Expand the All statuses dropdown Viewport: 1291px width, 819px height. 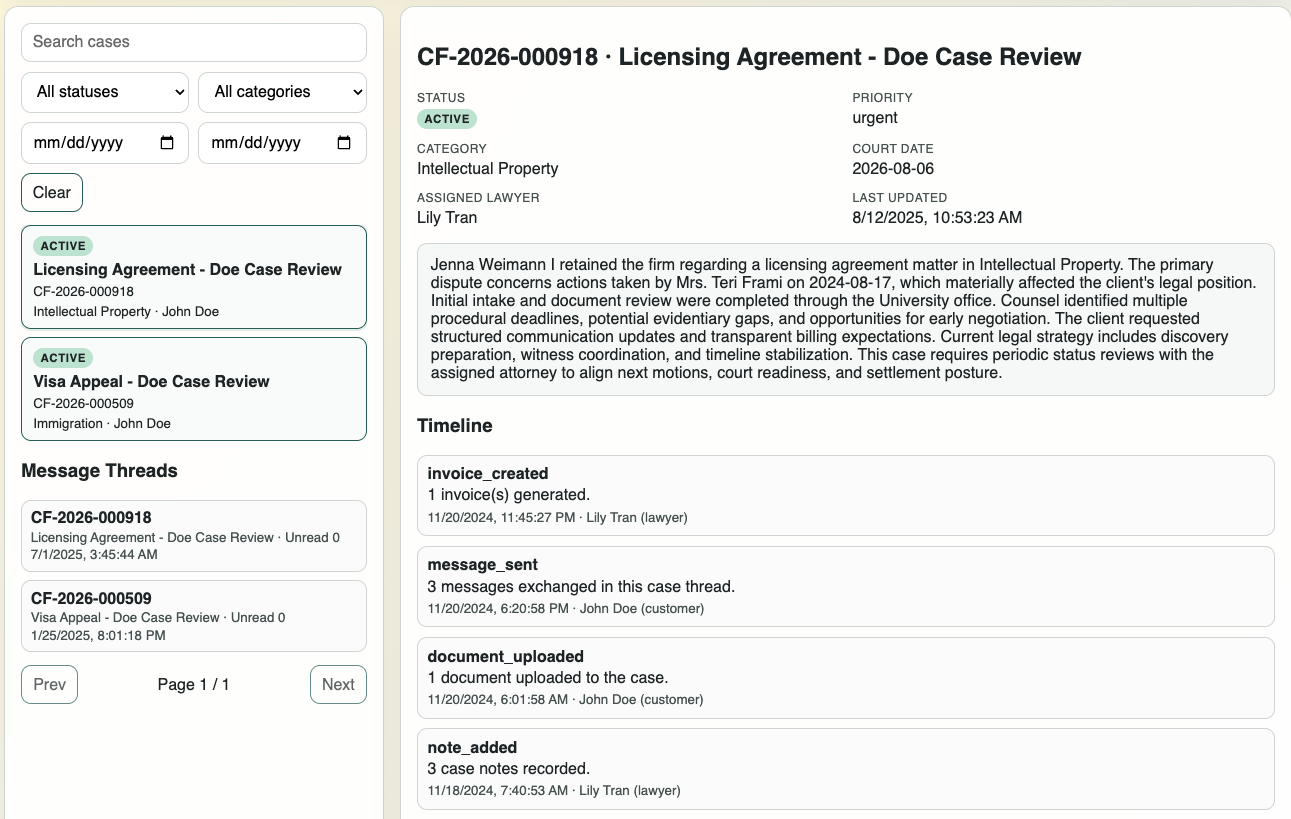105,92
